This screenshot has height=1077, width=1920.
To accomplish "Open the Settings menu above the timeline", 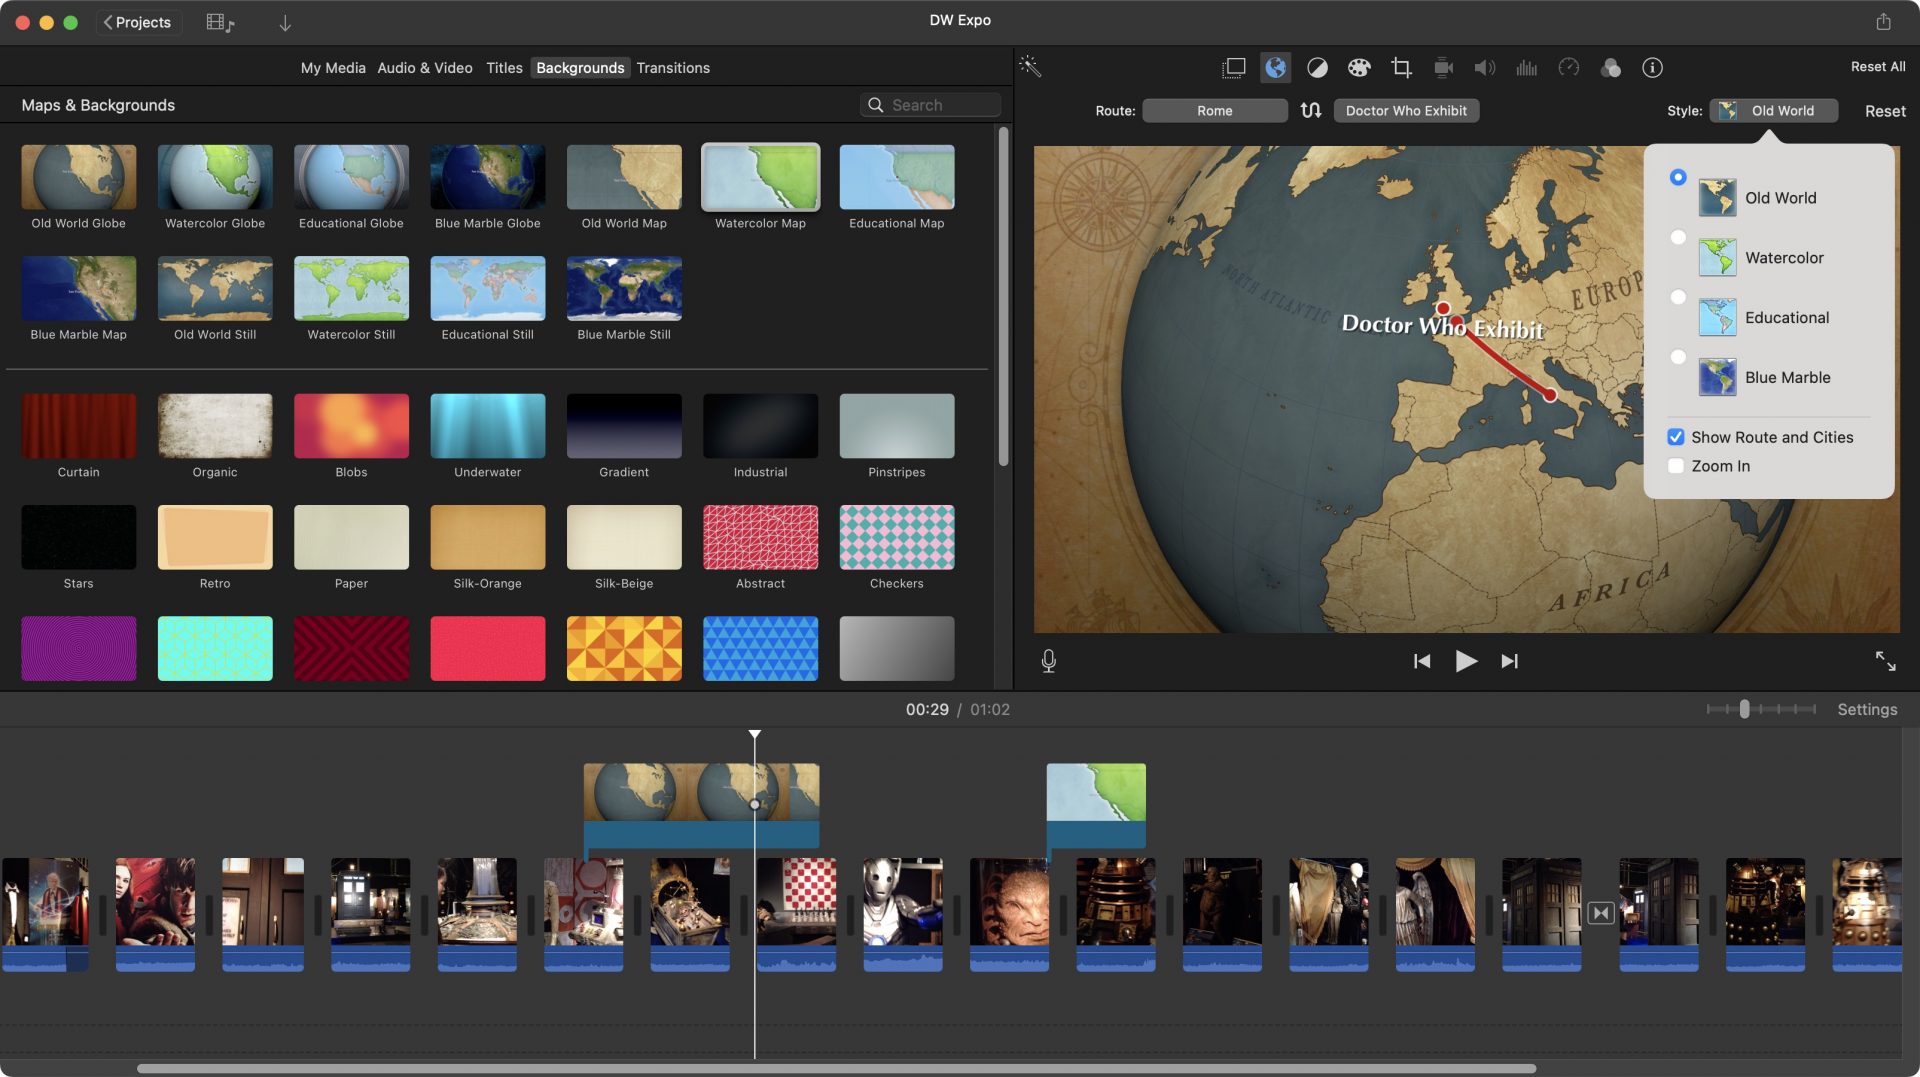I will pyautogui.click(x=1866, y=709).
